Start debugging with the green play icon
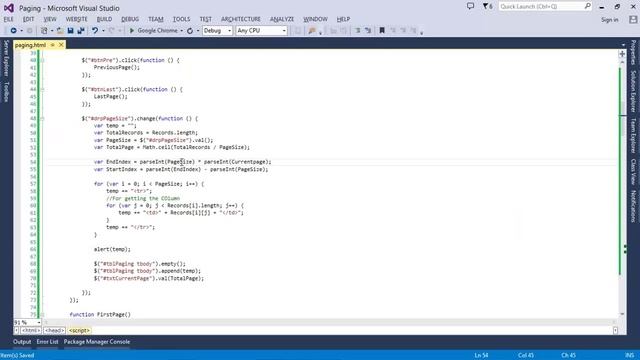Image resolution: width=640 pixels, height=360 pixels. tap(131, 31)
